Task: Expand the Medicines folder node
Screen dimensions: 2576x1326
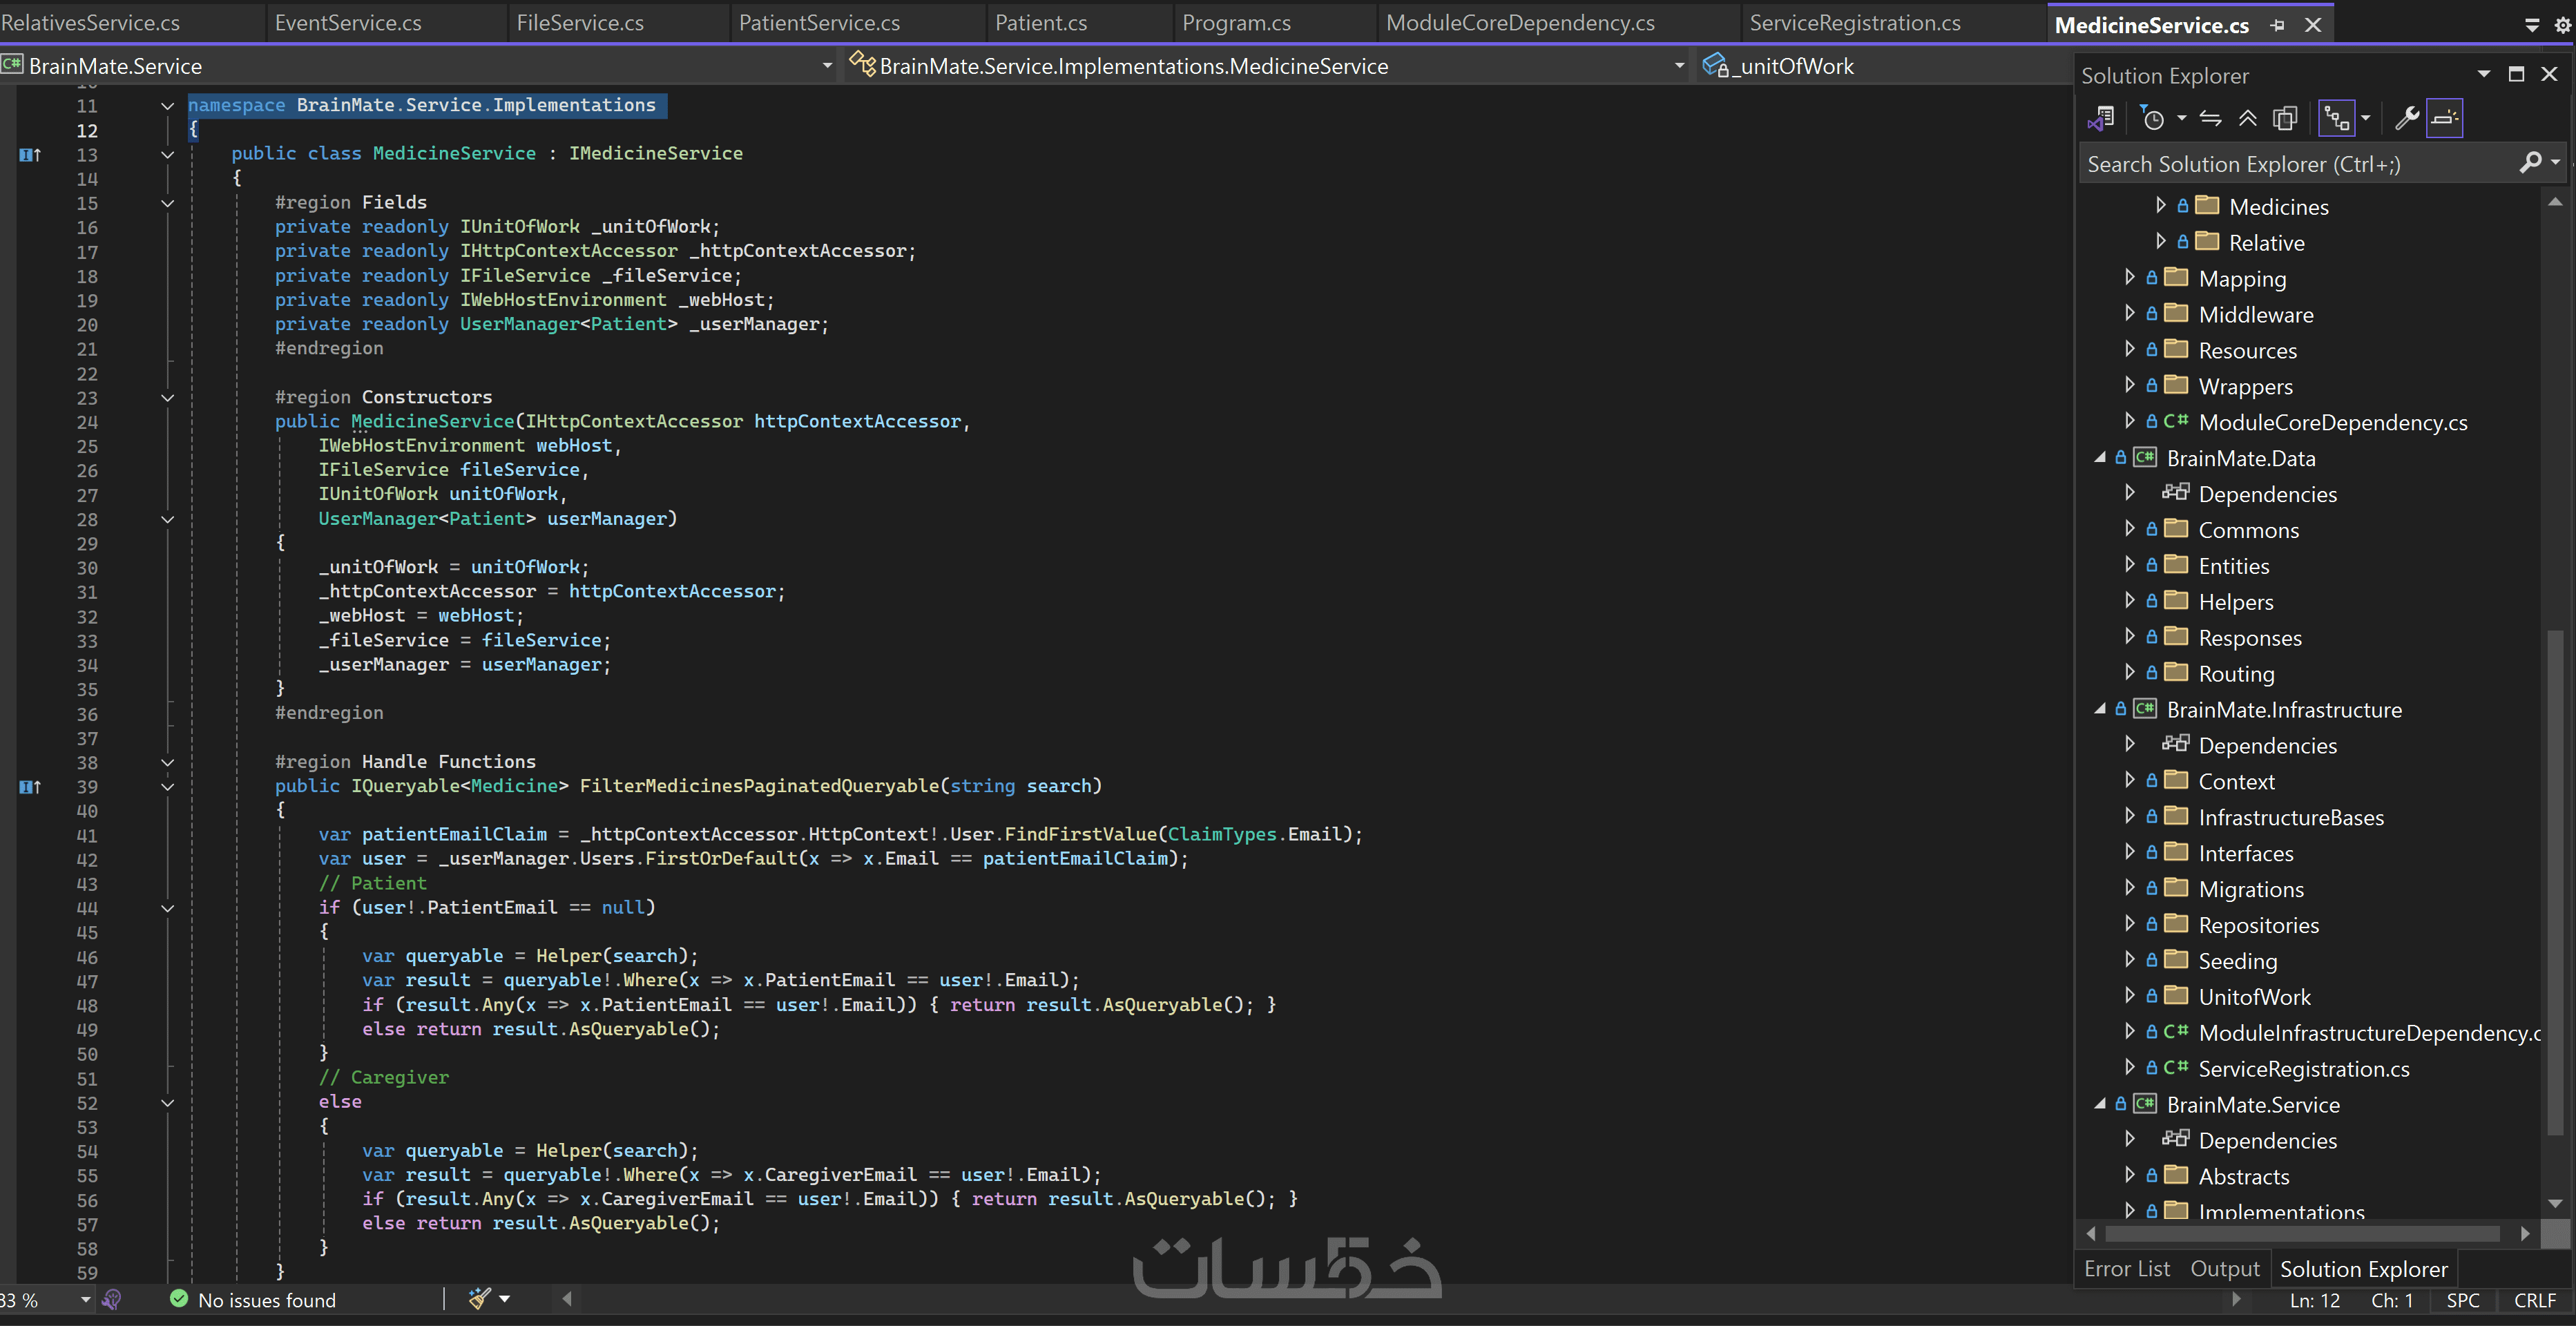Action: [x=2160, y=206]
